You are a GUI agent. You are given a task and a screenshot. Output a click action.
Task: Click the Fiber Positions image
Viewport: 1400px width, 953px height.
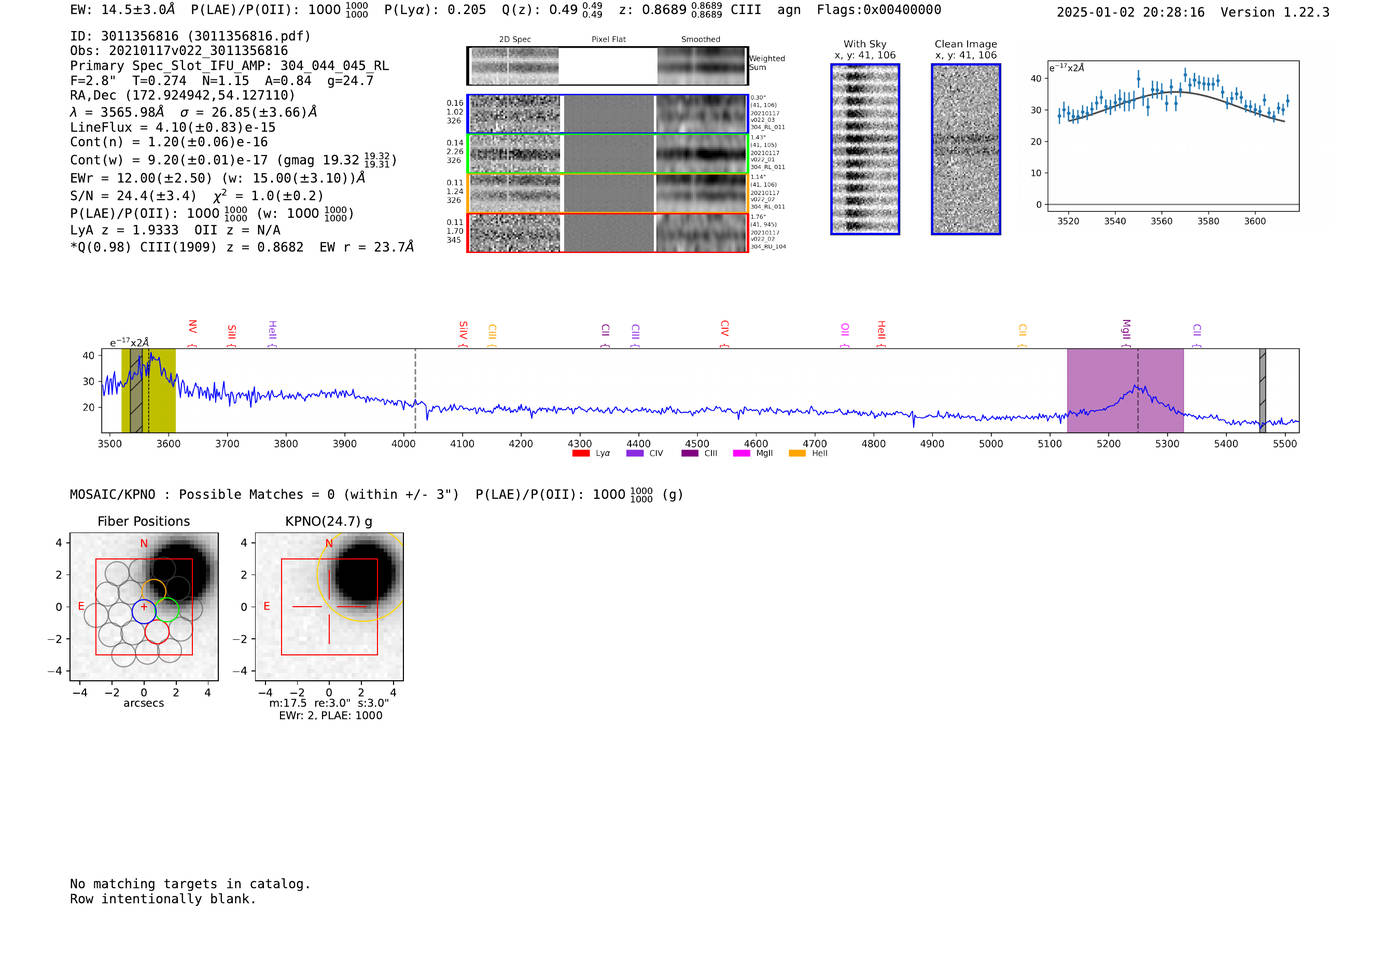click(x=144, y=606)
